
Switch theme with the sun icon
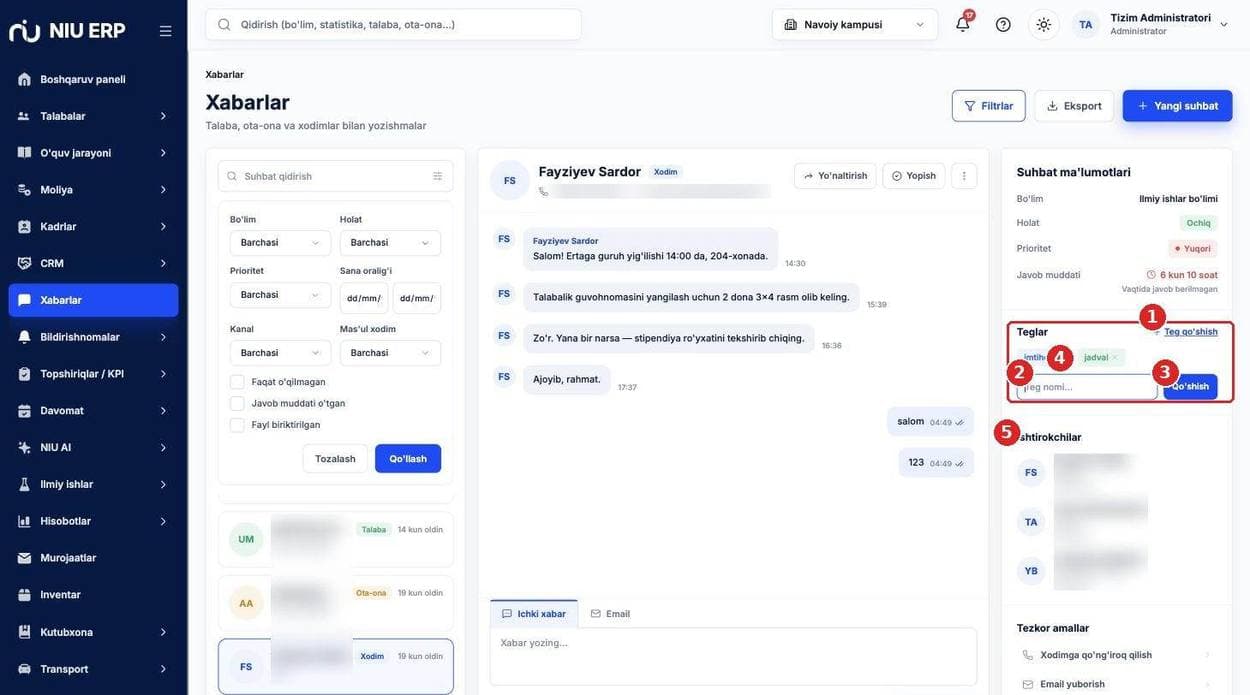coord(1044,24)
